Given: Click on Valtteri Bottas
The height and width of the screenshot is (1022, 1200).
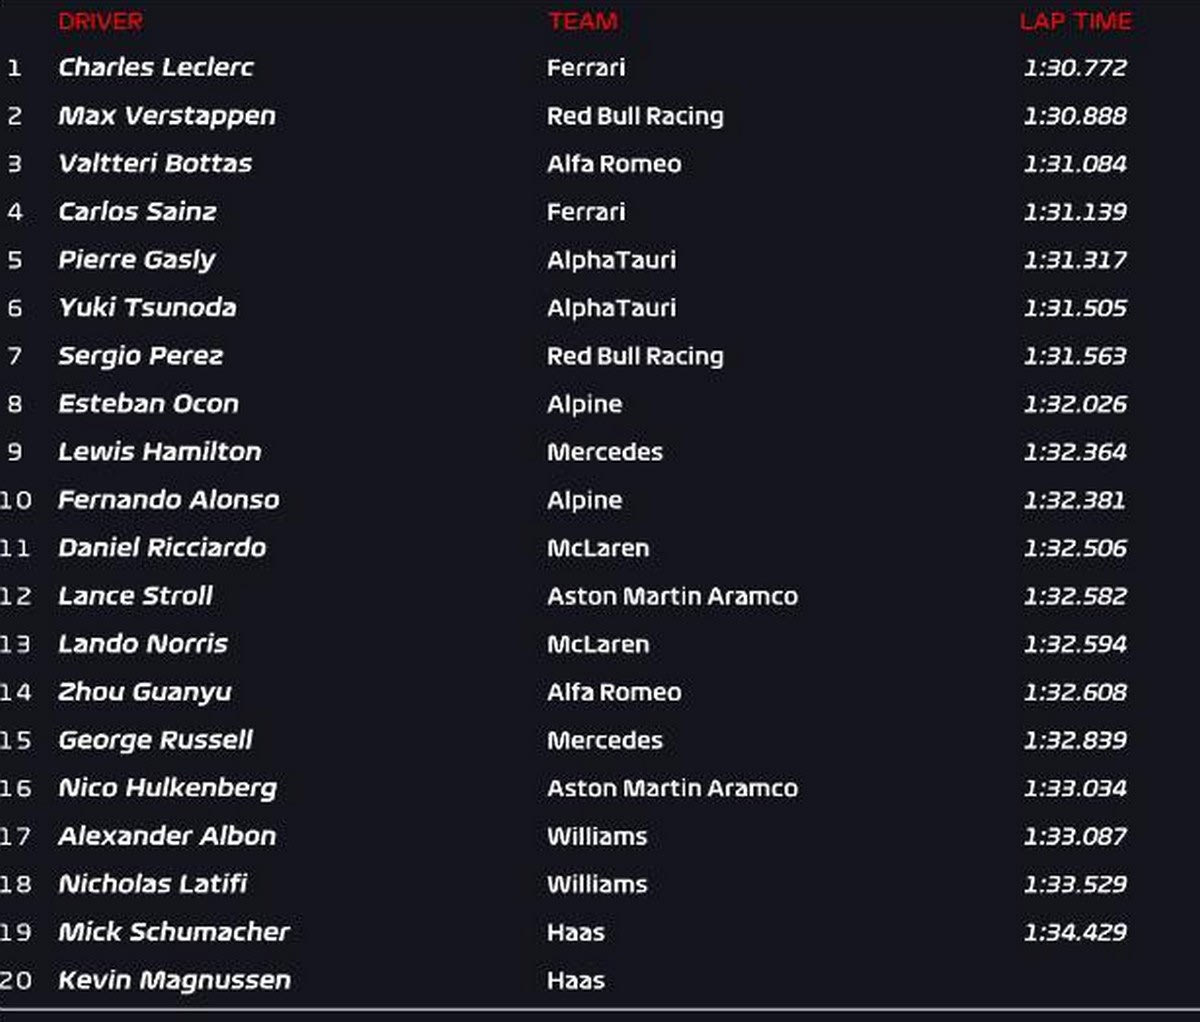Looking at the screenshot, I should click(x=154, y=164).
